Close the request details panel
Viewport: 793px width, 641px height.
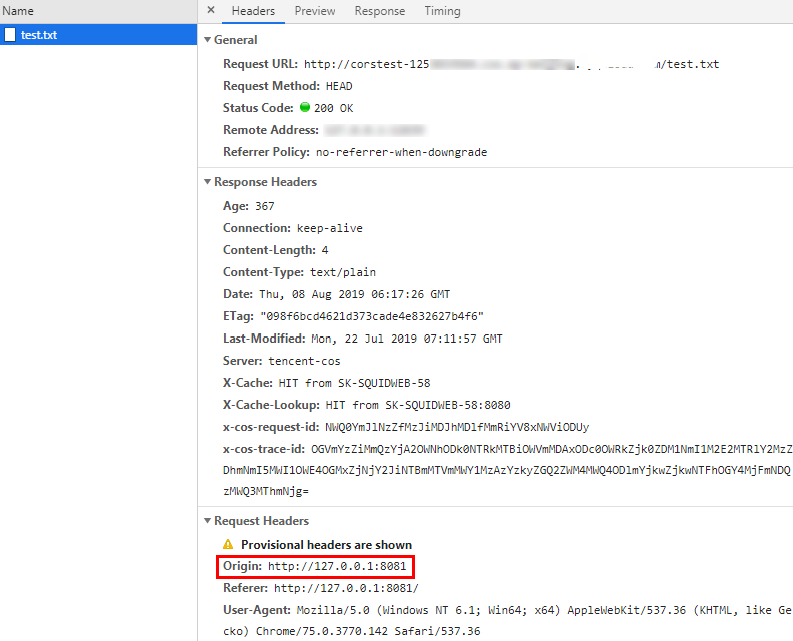coord(211,11)
